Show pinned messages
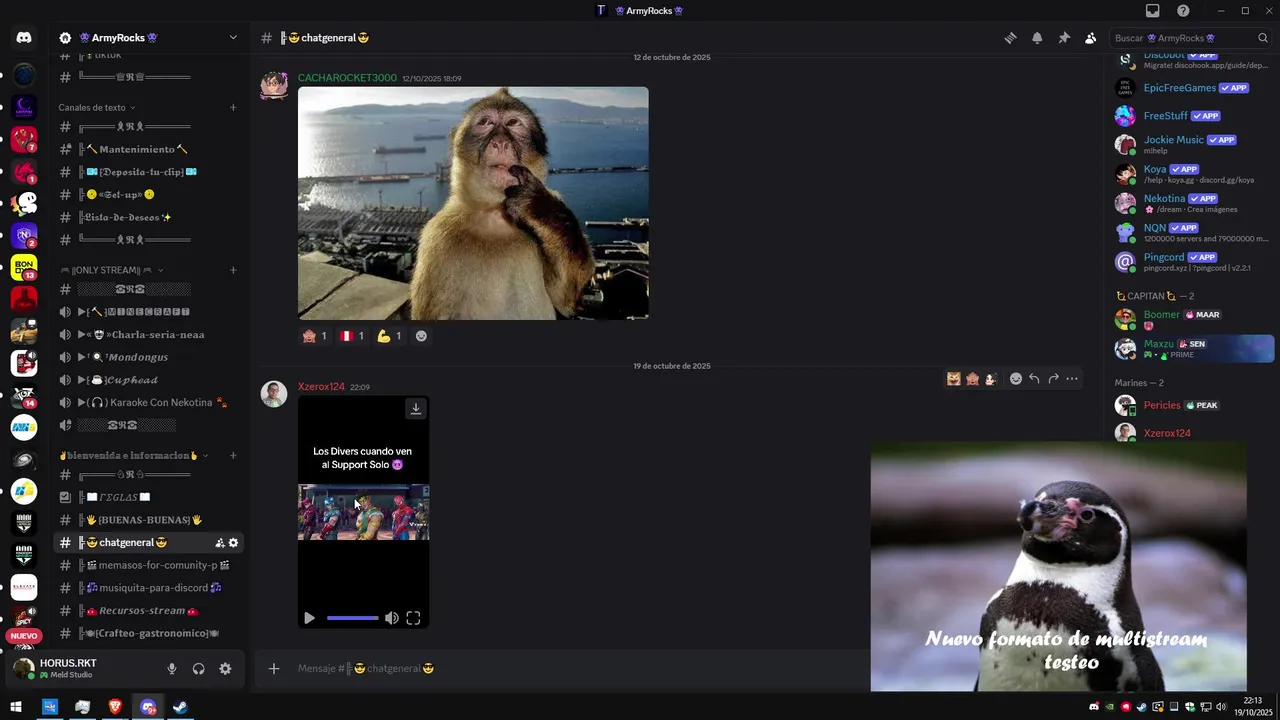Viewport: 1280px width, 720px height. pyautogui.click(x=1064, y=38)
